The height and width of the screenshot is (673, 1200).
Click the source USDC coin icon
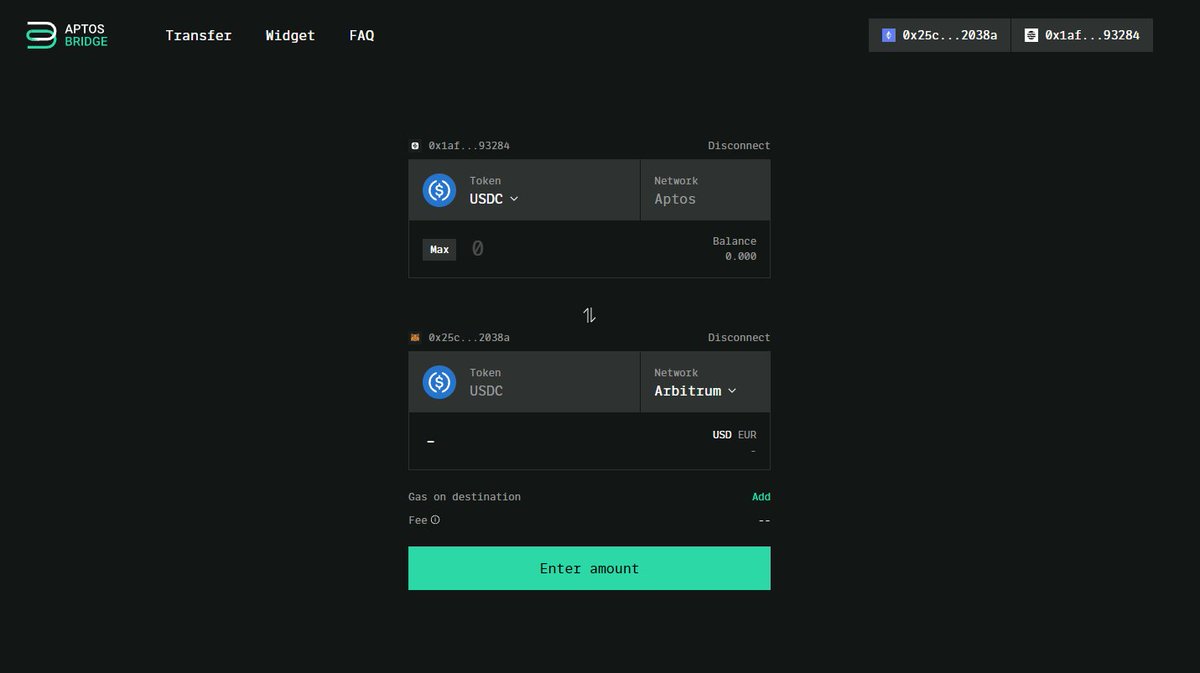coord(439,190)
